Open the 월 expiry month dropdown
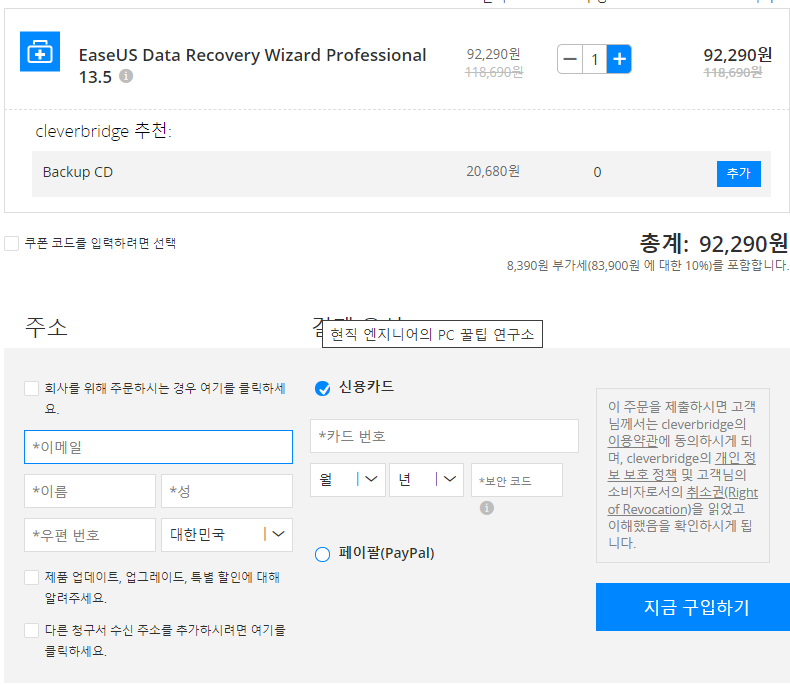This screenshot has height=685, width=790. coord(348,480)
